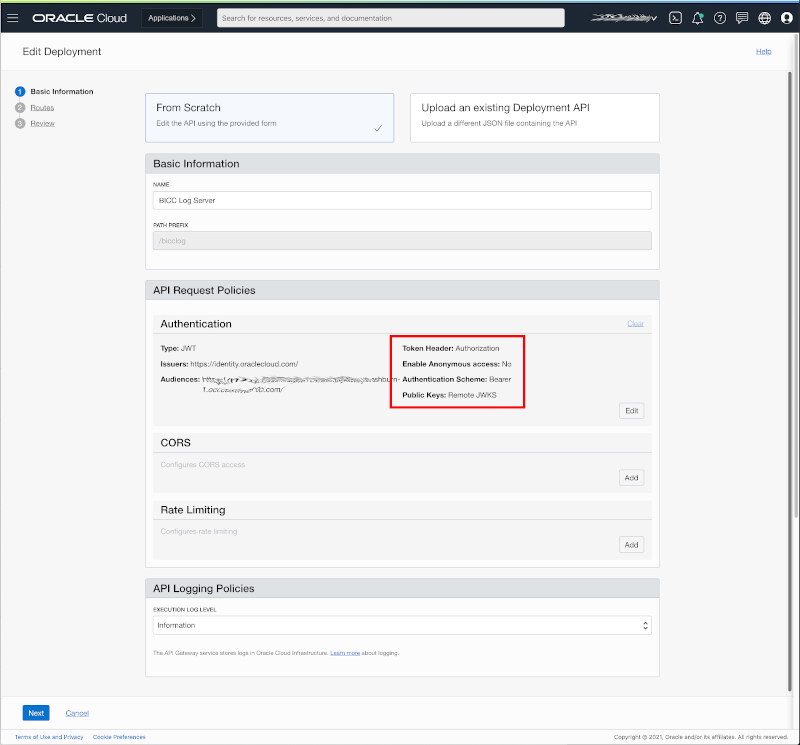Open the Help link
Image resolution: width=800 pixels, height=745 pixels.
pos(763,51)
